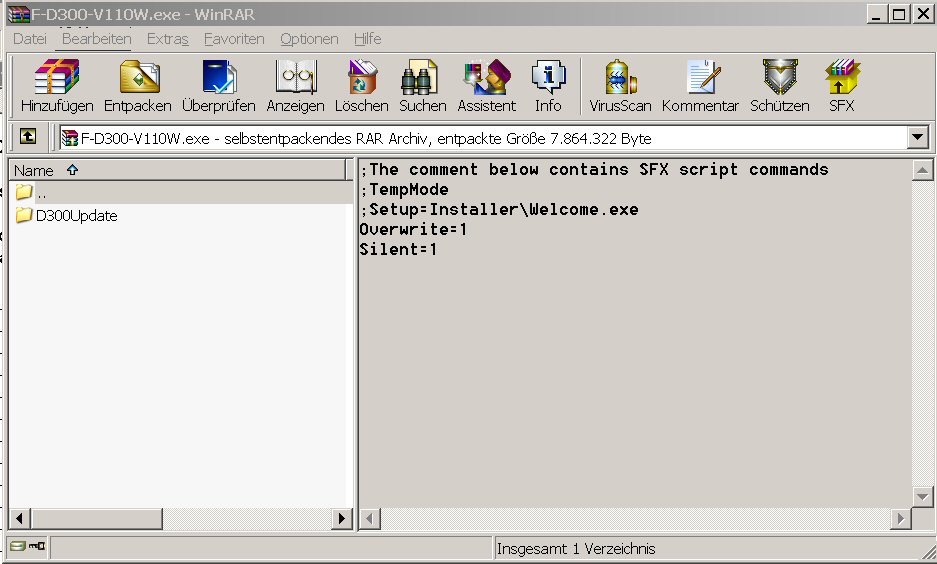Open the Hilfe menu
This screenshot has width=937, height=564.
pos(368,39)
